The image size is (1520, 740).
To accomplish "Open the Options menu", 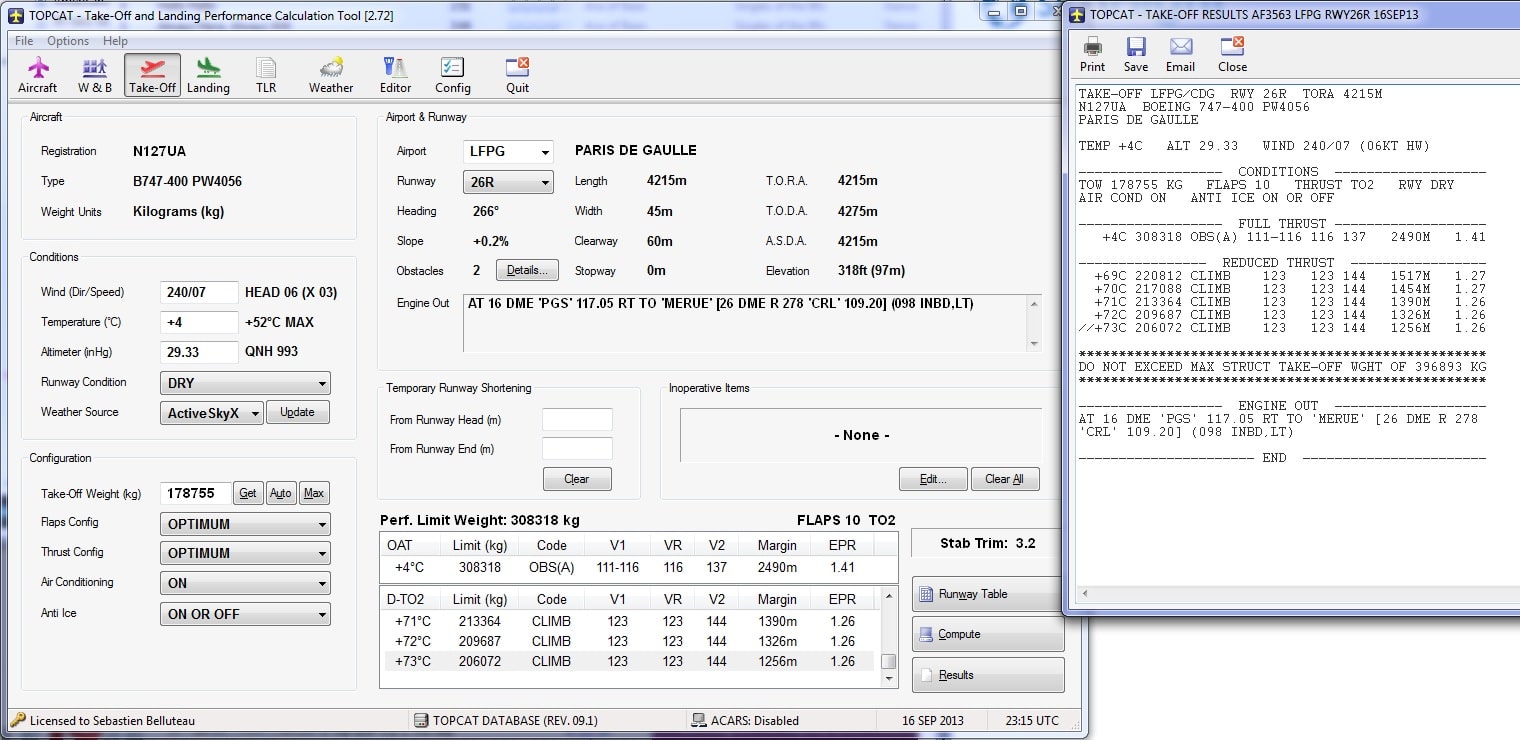I will [x=68, y=41].
